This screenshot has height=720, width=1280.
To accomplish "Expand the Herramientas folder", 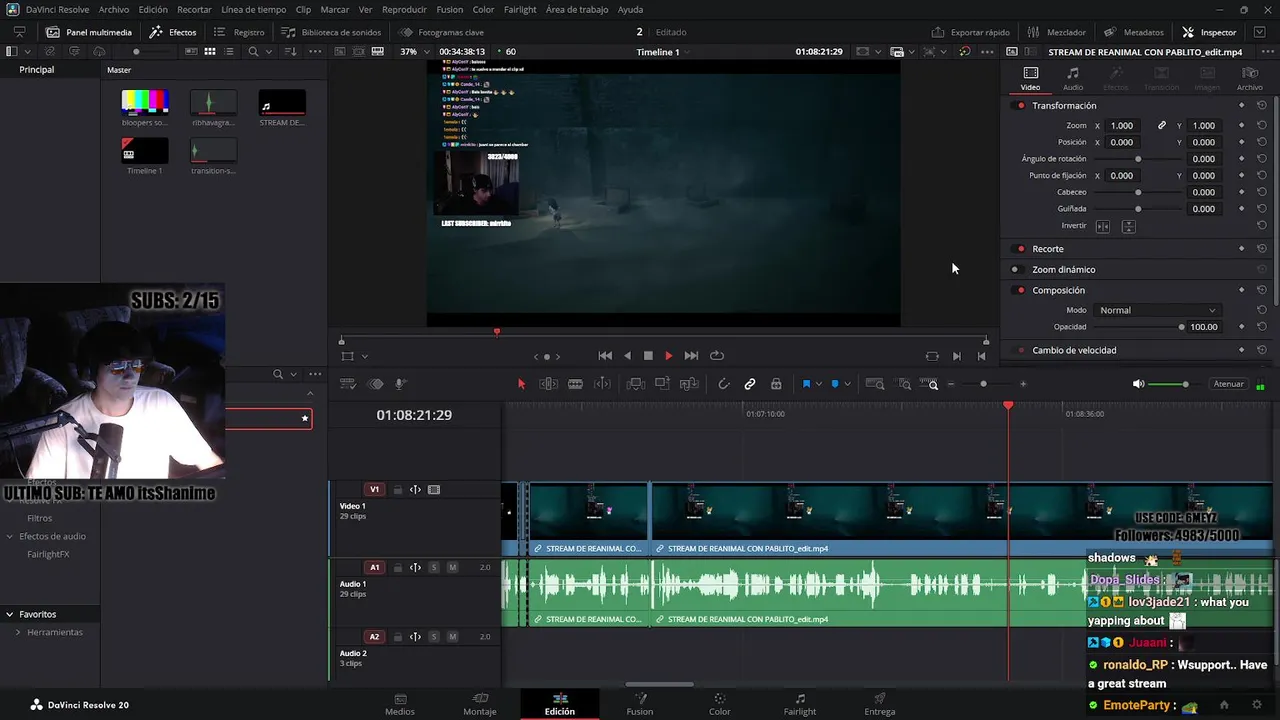I will coord(18,632).
